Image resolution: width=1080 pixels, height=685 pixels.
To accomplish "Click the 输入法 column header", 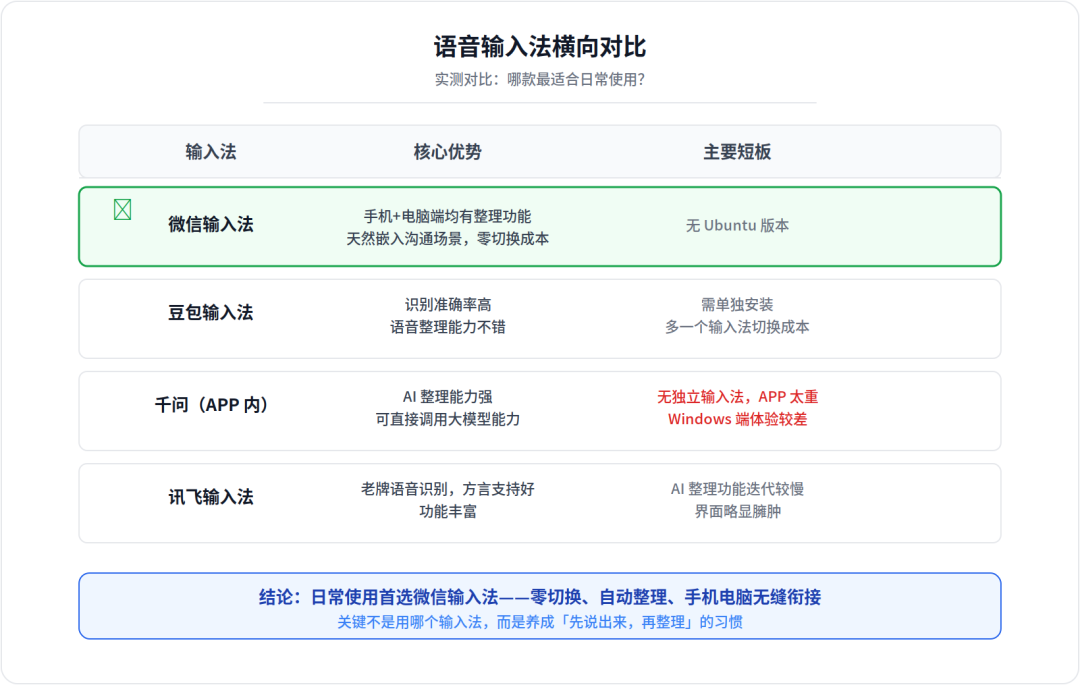I will pos(211,152).
